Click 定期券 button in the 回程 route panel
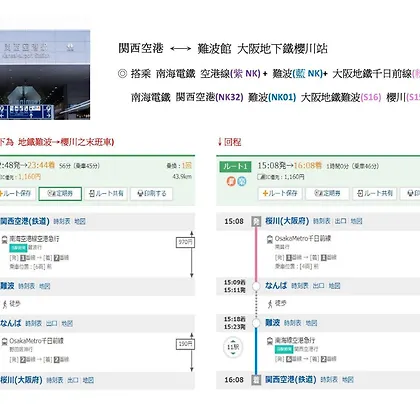The width and height of the screenshot is (420, 420). point(327,193)
